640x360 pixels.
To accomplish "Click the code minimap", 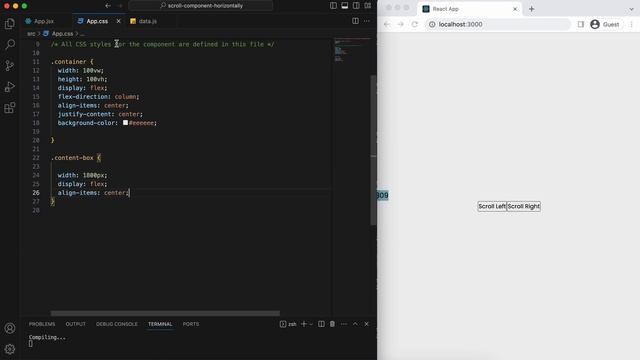I will (352, 51).
